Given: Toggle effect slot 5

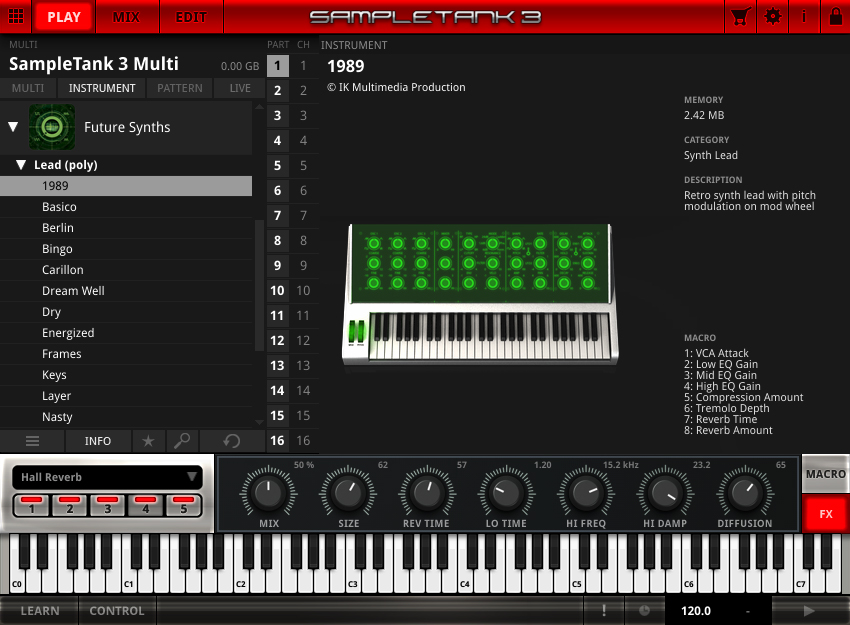Looking at the screenshot, I should click(x=183, y=505).
